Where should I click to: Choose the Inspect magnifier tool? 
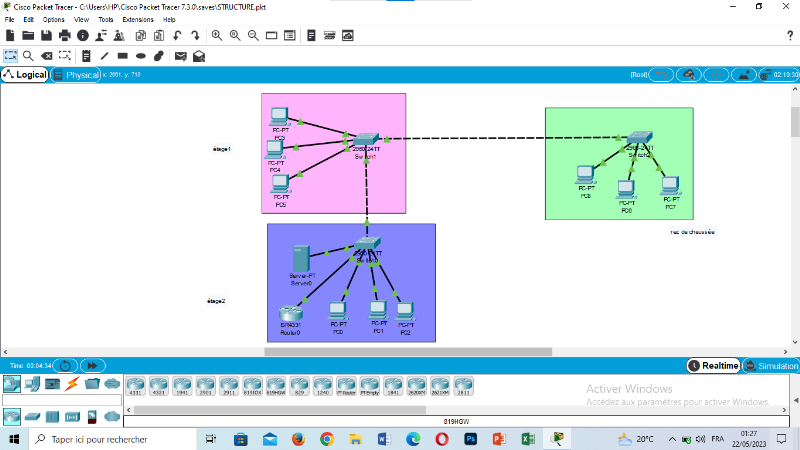click(x=28, y=56)
